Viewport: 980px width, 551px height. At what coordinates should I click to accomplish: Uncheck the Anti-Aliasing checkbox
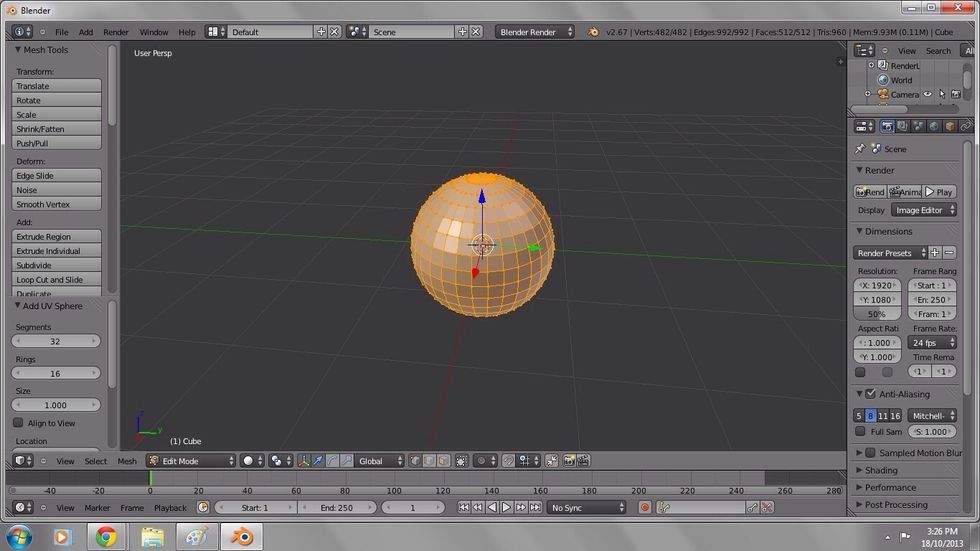pos(870,394)
